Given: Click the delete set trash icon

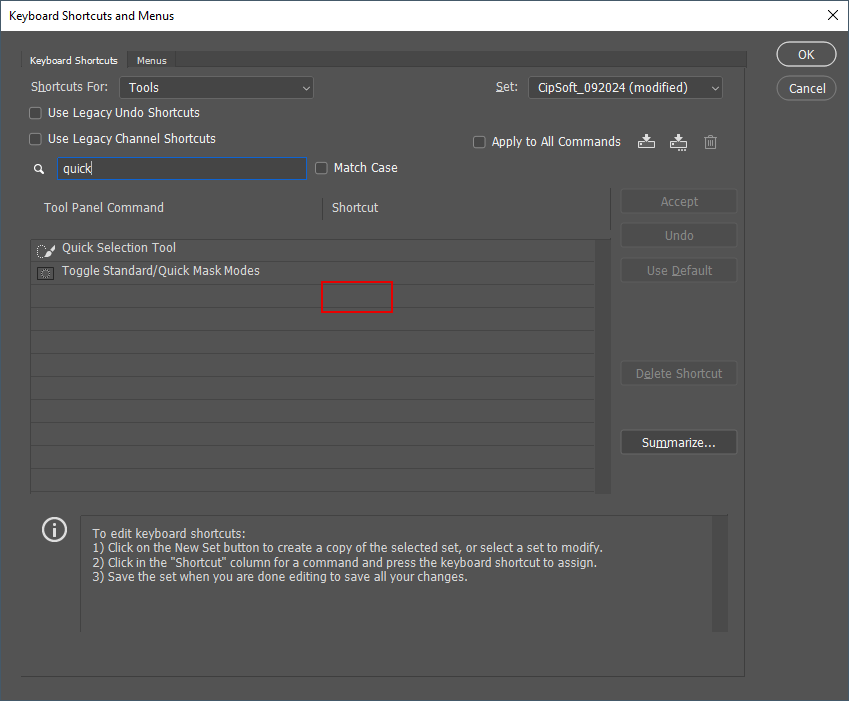Looking at the screenshot, I should tap(710, 141).
